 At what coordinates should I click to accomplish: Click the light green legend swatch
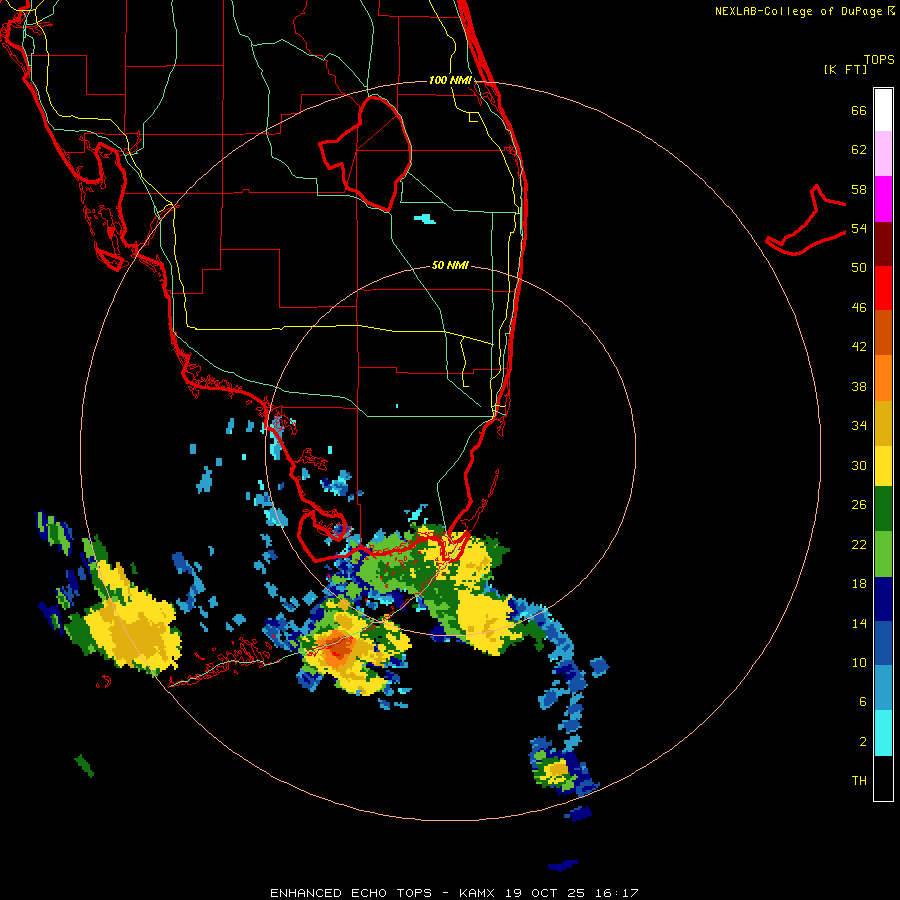(883, 554)
